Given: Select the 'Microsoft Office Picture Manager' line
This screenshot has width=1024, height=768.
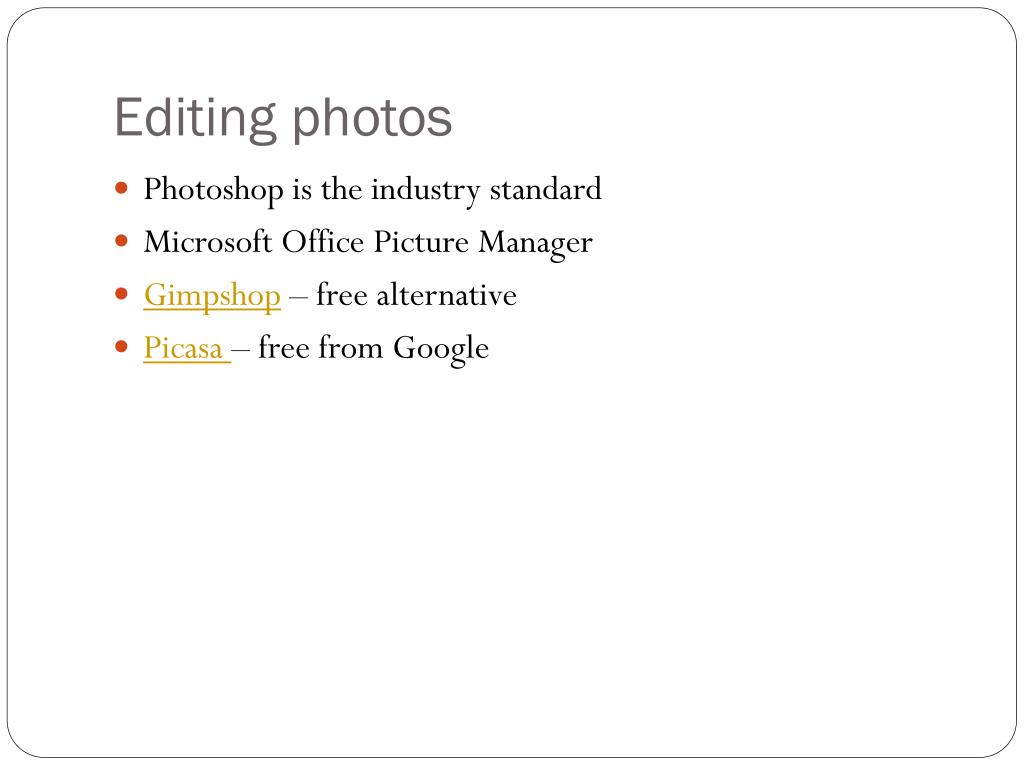Looking at the screenshot, I should [x=368, y=243].
